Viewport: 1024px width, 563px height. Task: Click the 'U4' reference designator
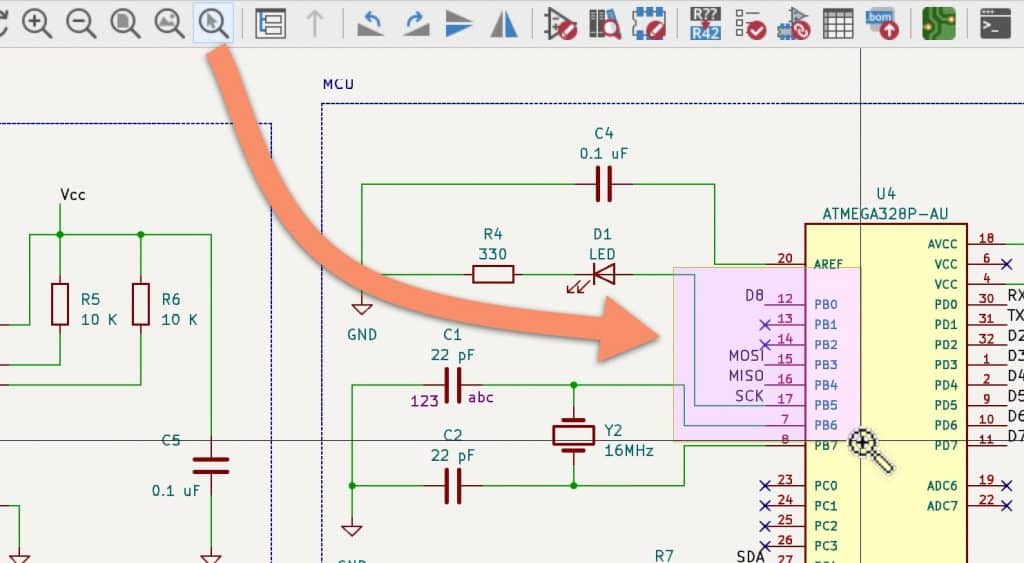(x=886, y=194)
